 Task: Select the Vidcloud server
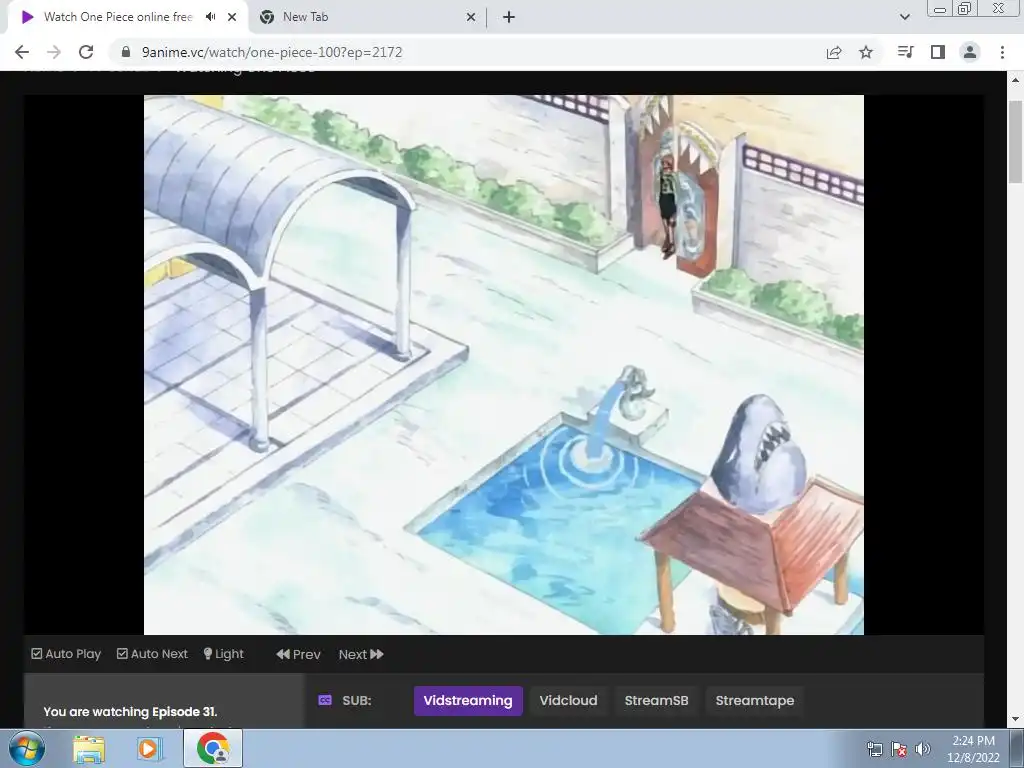click(568, 701)
